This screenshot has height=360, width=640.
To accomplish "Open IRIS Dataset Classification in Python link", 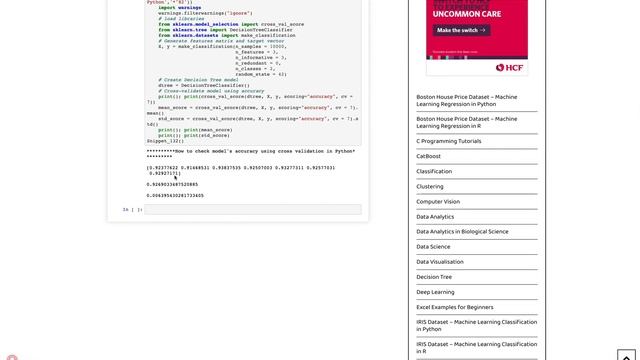I will point(476,326).
